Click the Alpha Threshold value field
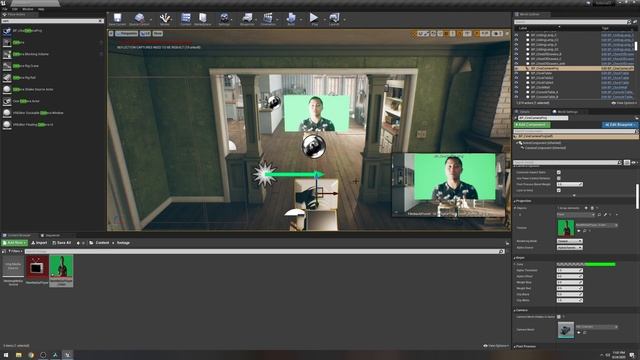This screenshot has width=640, height=360. [x=569, y=270]
